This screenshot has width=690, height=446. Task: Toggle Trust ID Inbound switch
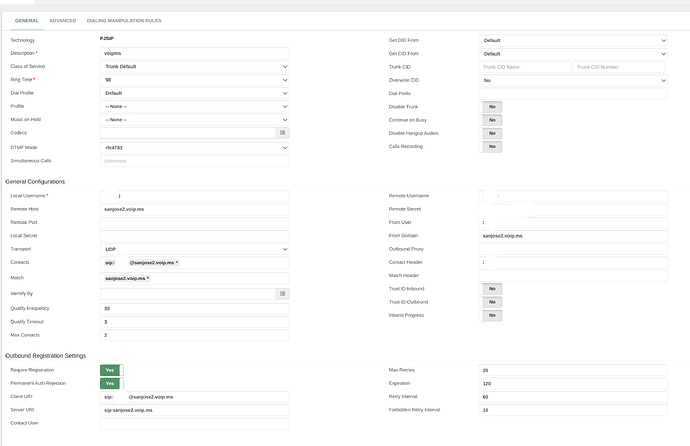tap(493, 289)
